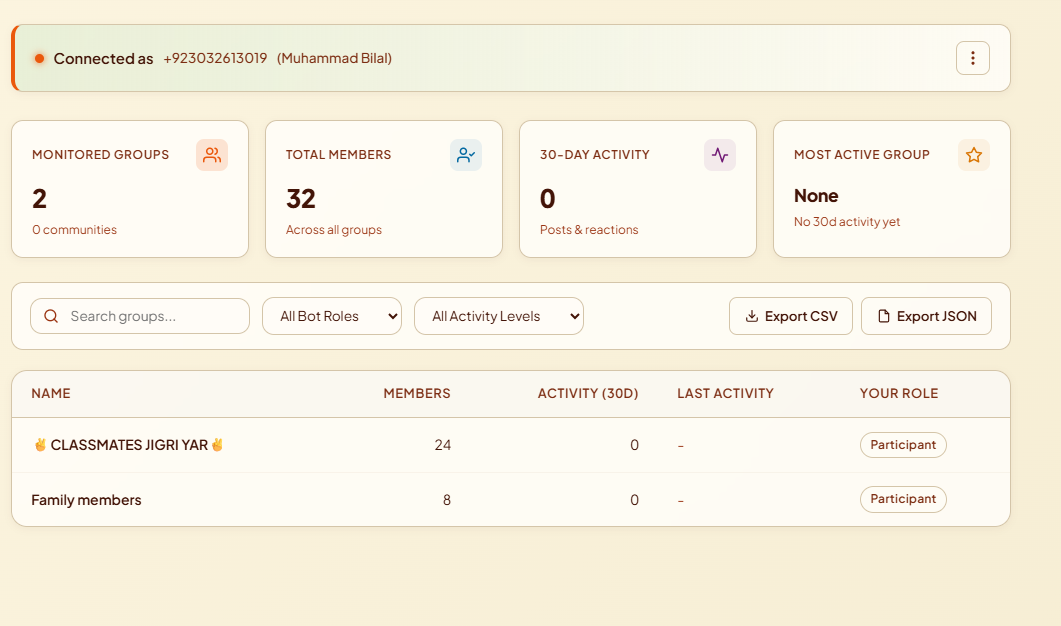1061x626 pixels.
Task: Click the search magnifier icon
Action: coord(51,316)
